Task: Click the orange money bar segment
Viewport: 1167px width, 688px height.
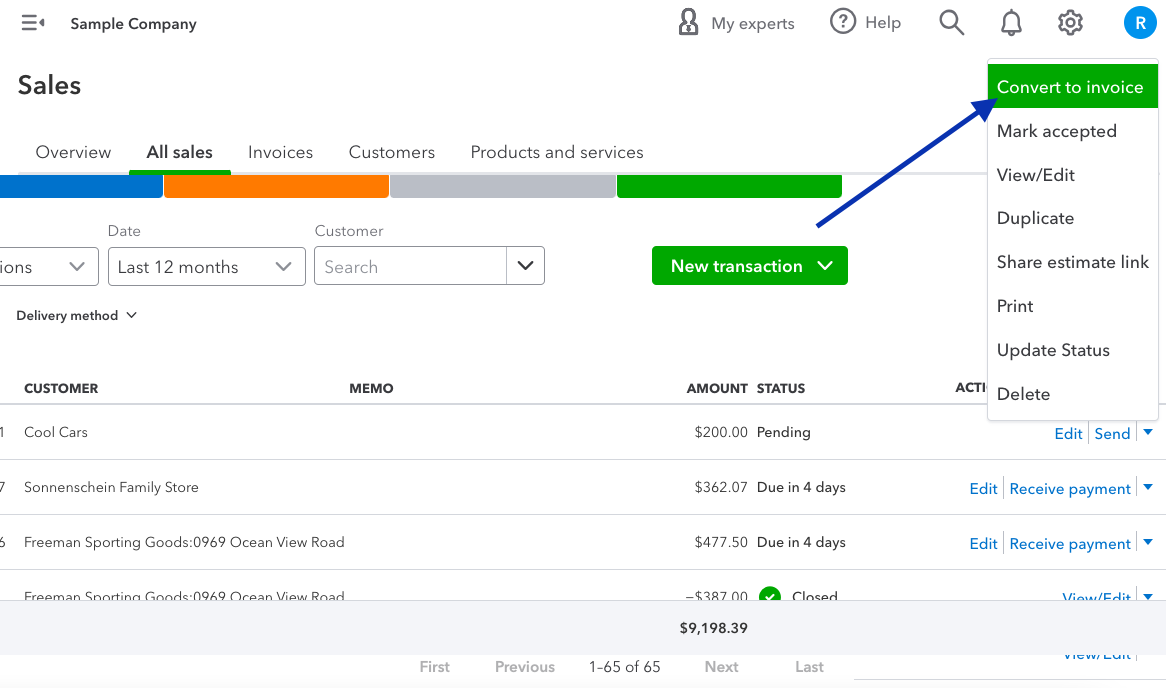Action: click(x=276, y=186)
